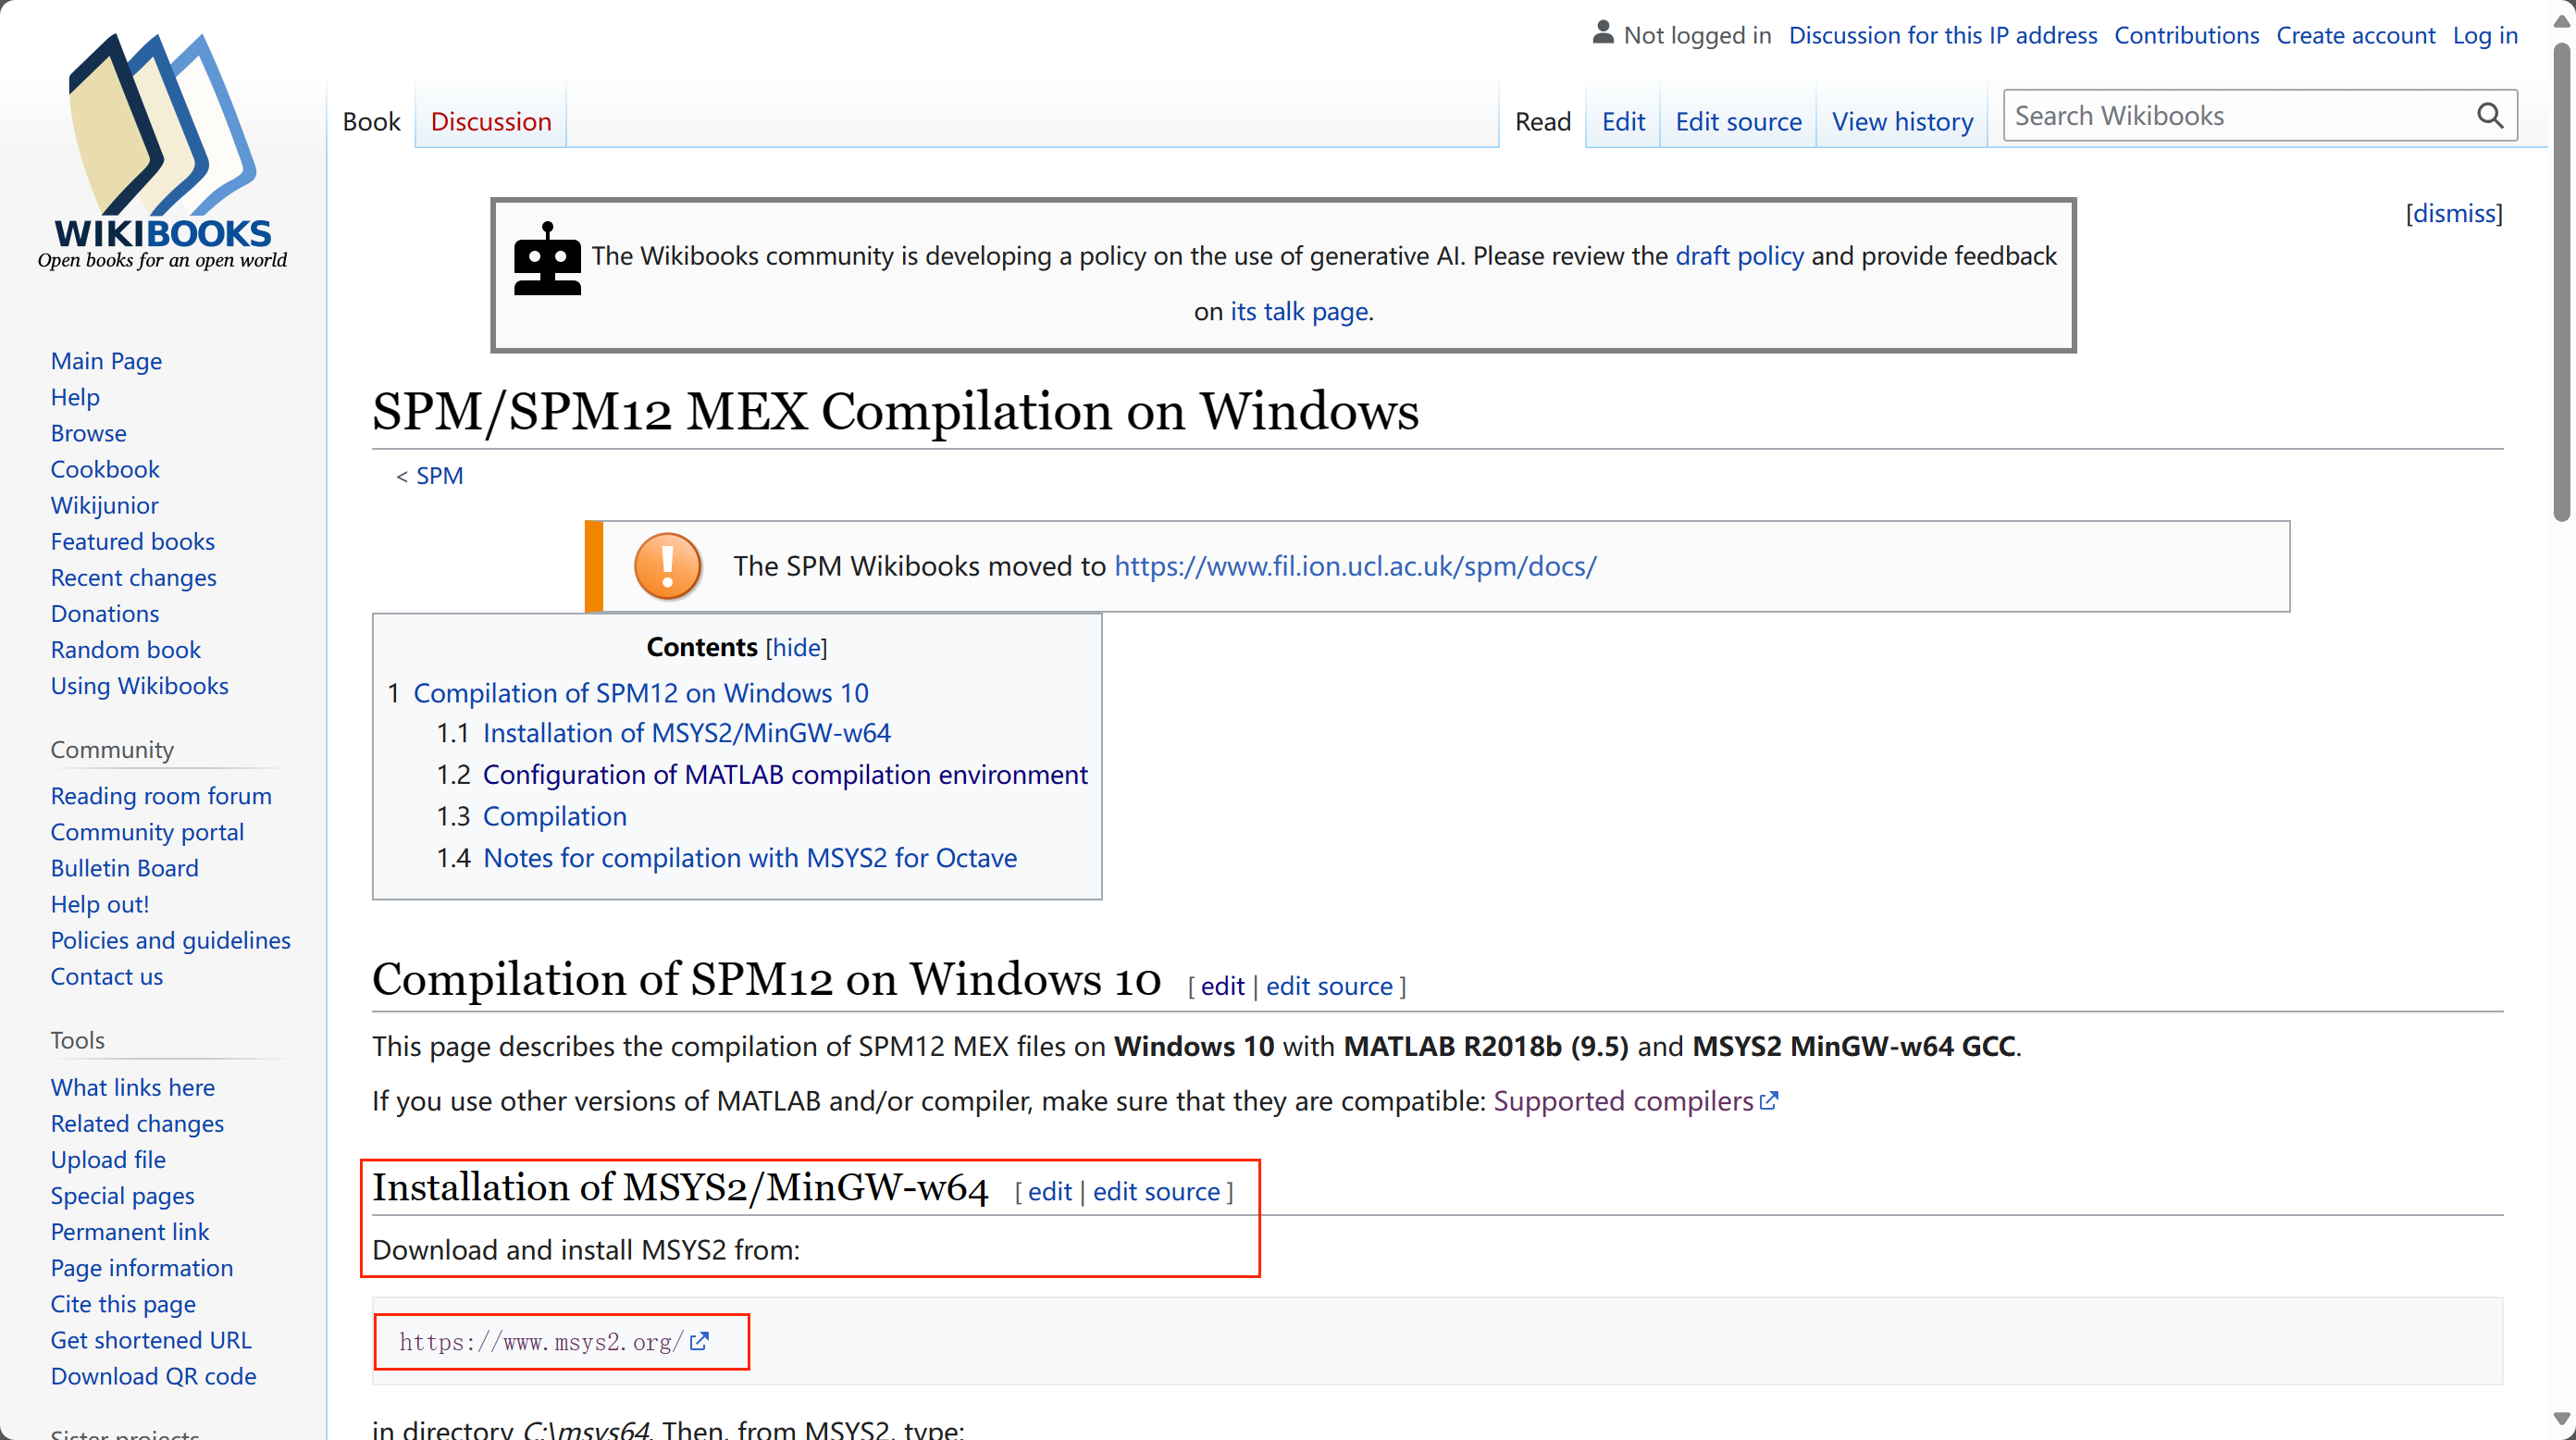The height and width of the screenshot is (1440, 2576).
Task: Dismiss the site notice banner
Action: pyautogui.click(x=2453, y=213)
